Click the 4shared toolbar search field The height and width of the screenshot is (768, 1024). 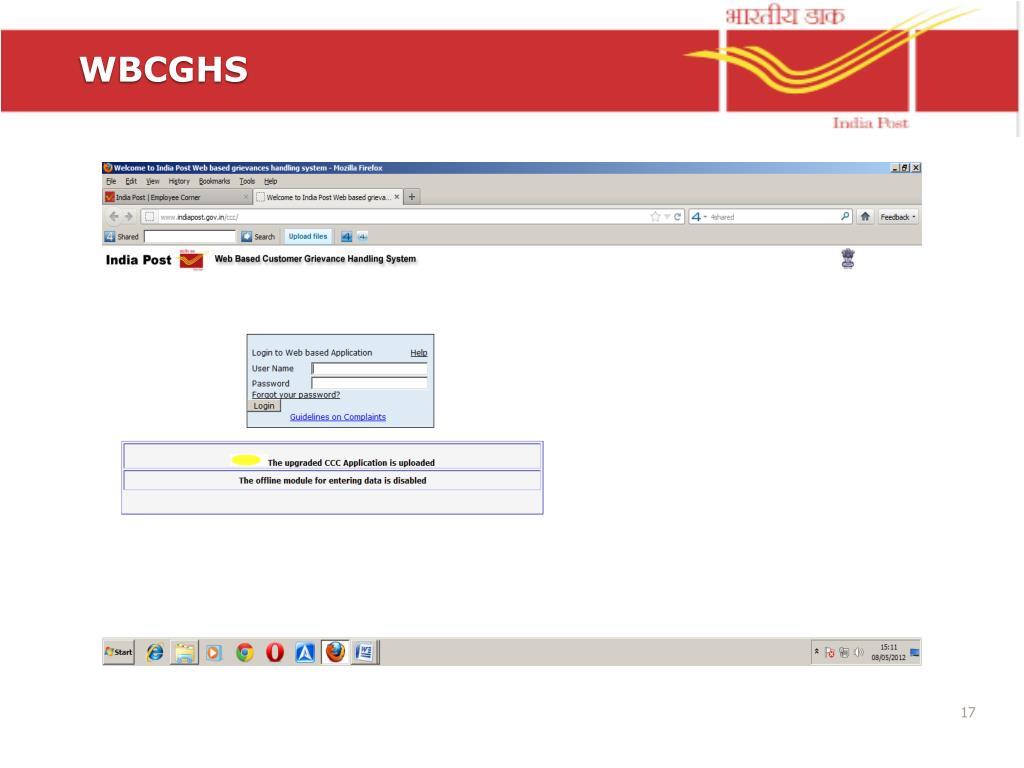(x=190, y=236)
